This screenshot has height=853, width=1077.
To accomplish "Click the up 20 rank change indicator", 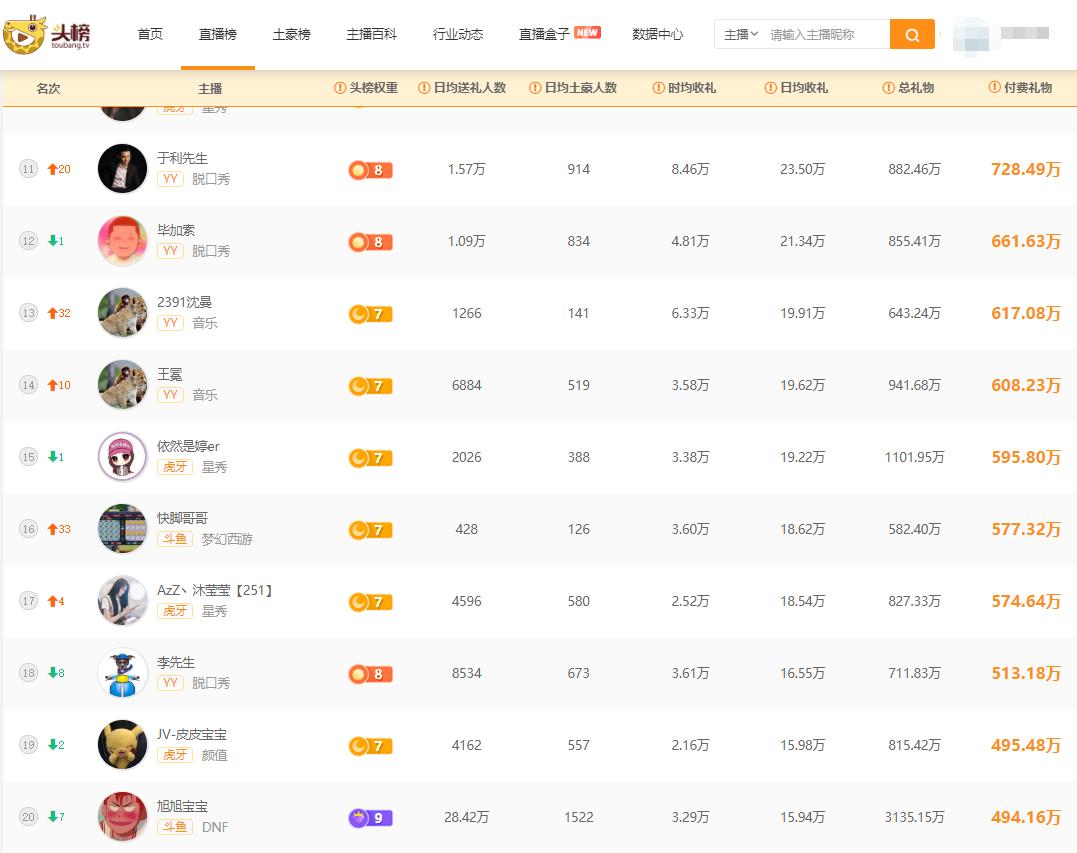I will (59, 169).
